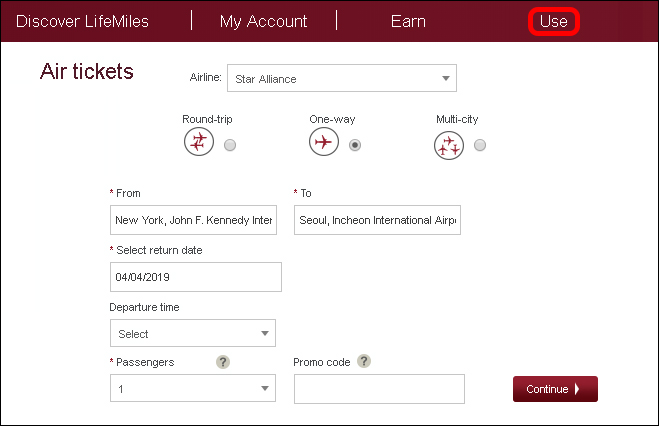Open the Passengers count dropdown
This screenshot has width=659, height=426.
point(193,388)
